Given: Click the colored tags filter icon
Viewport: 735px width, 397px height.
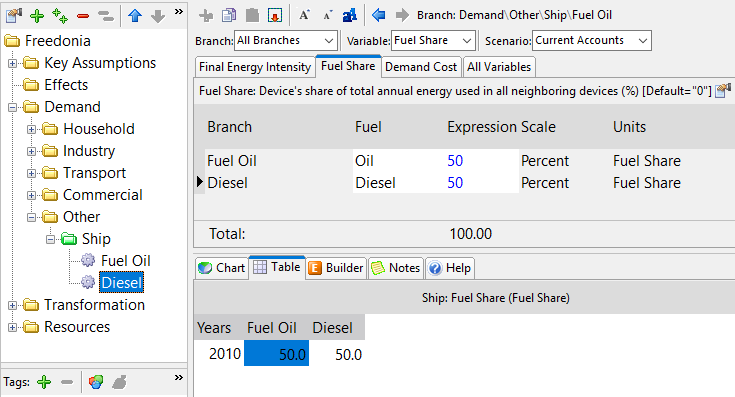Looking at the screenshot, I should (x=96, y=382).
